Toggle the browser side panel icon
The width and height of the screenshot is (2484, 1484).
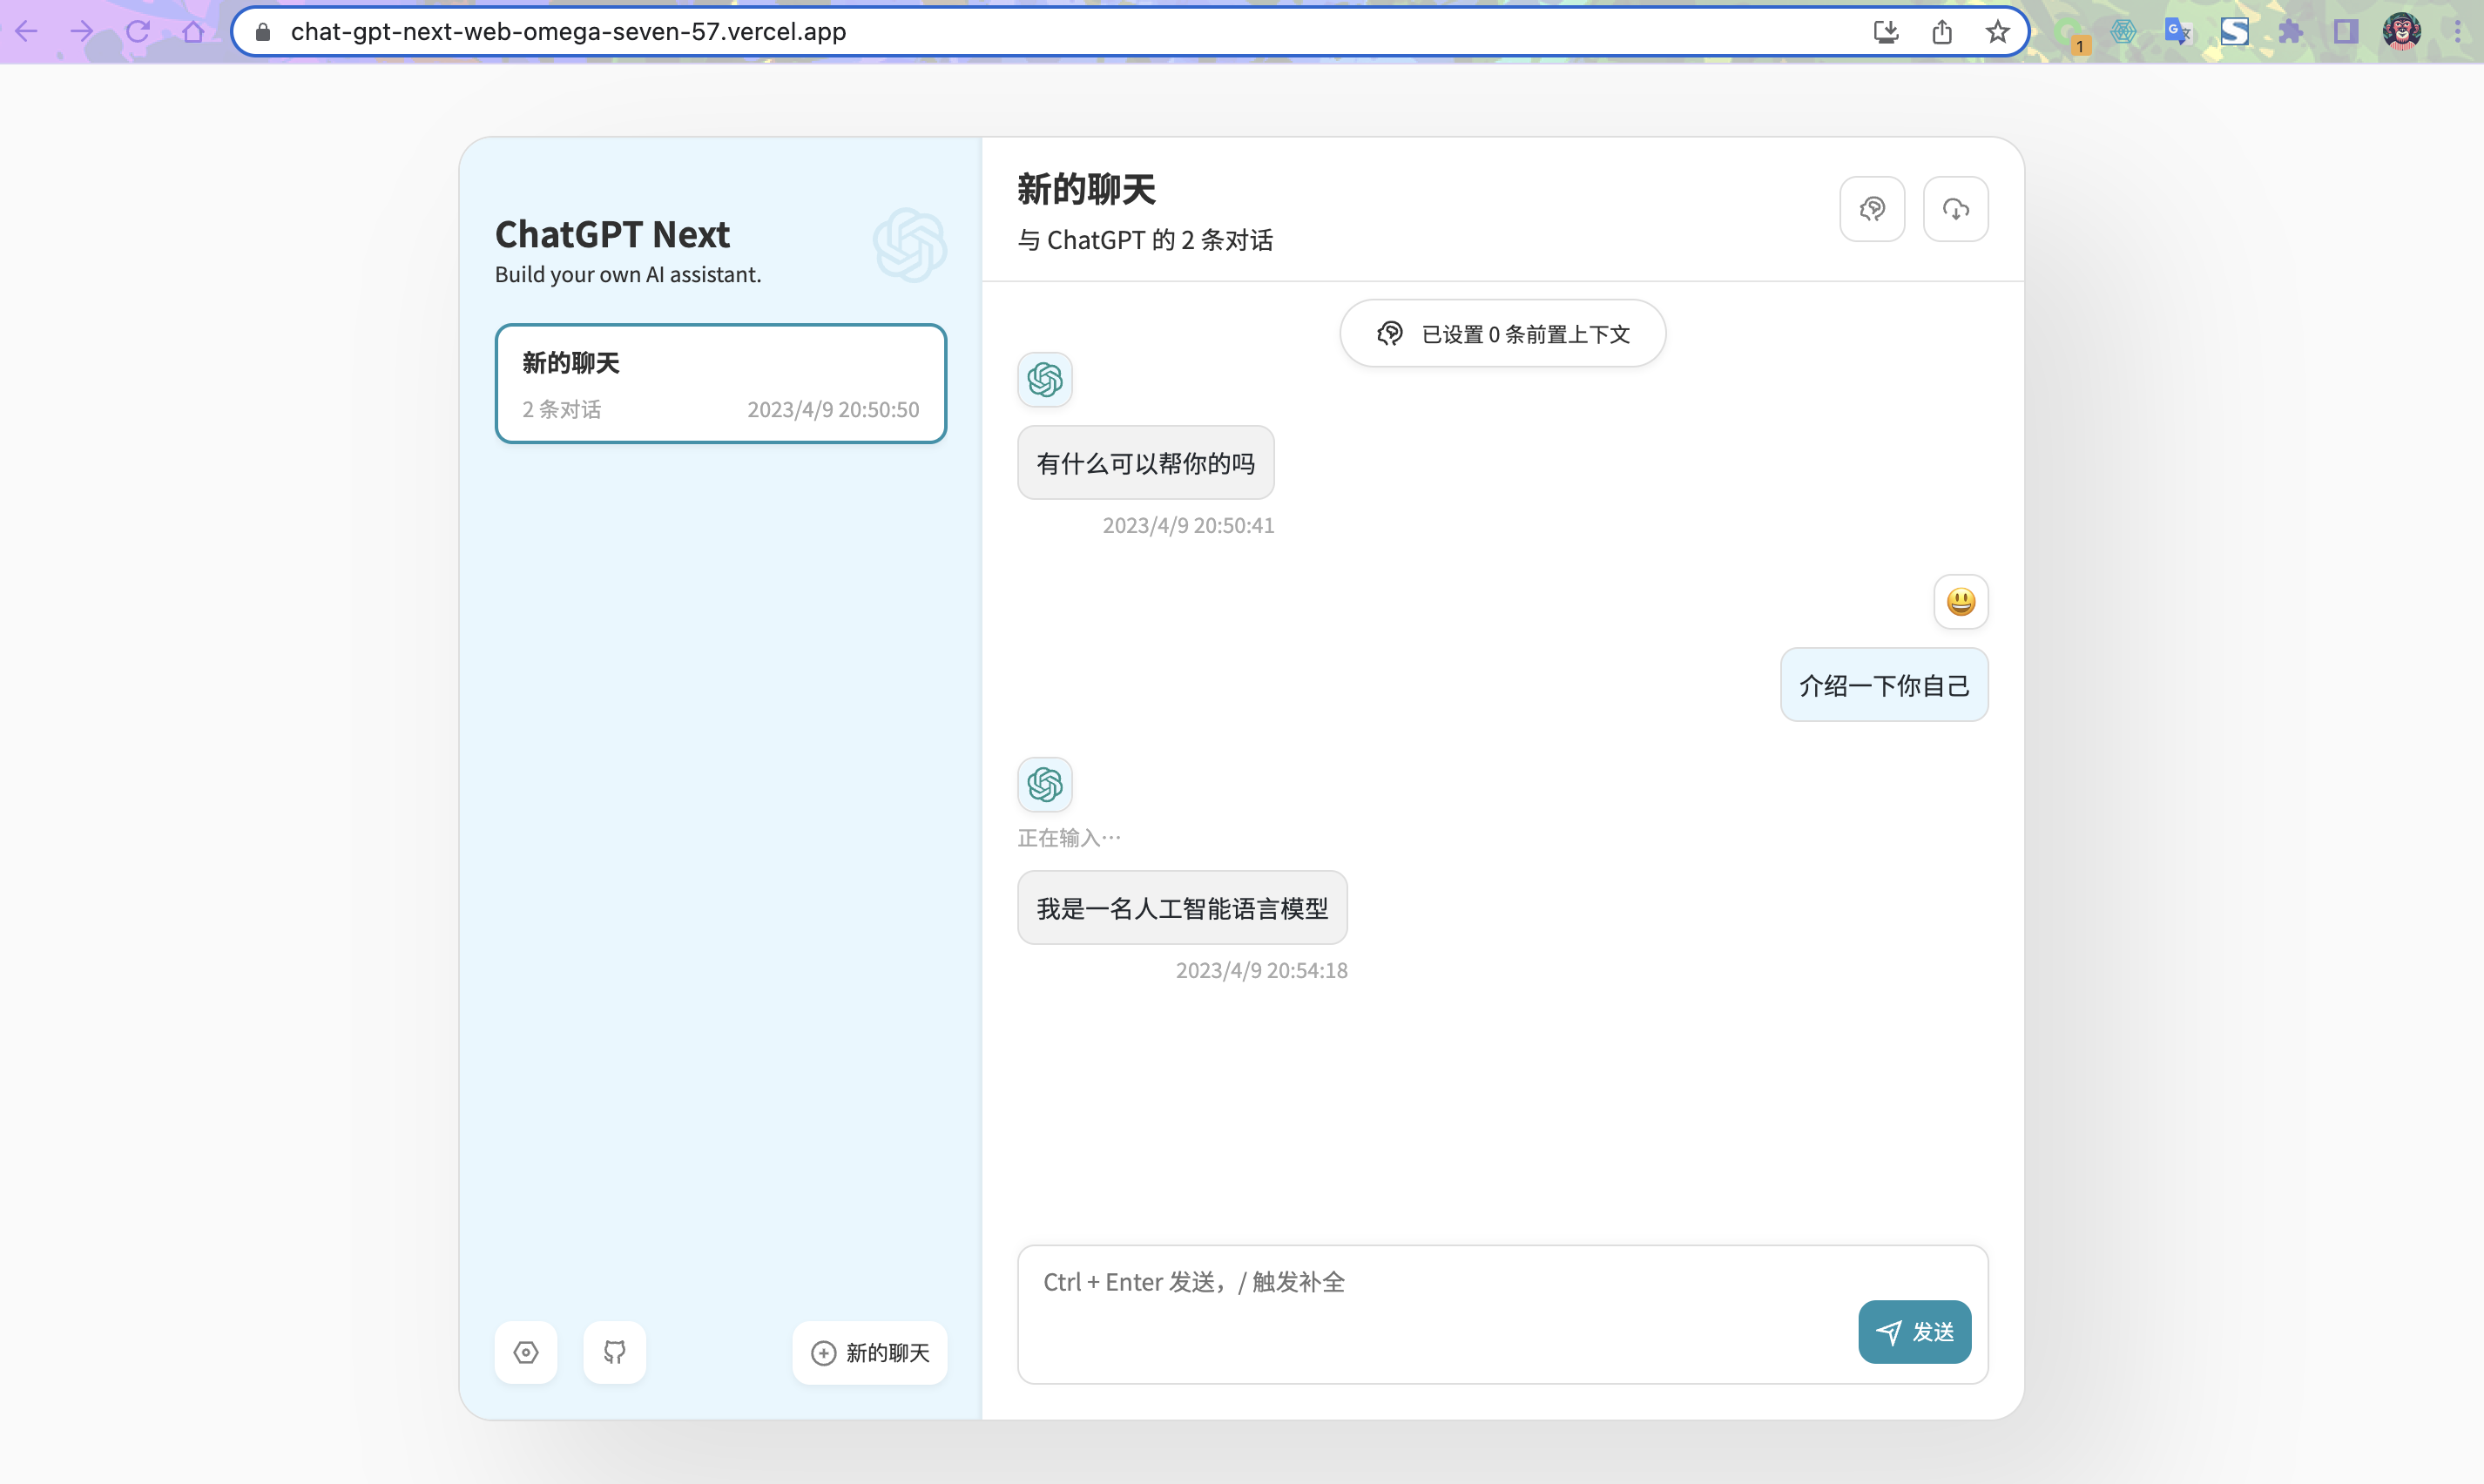pos(2345,32)
